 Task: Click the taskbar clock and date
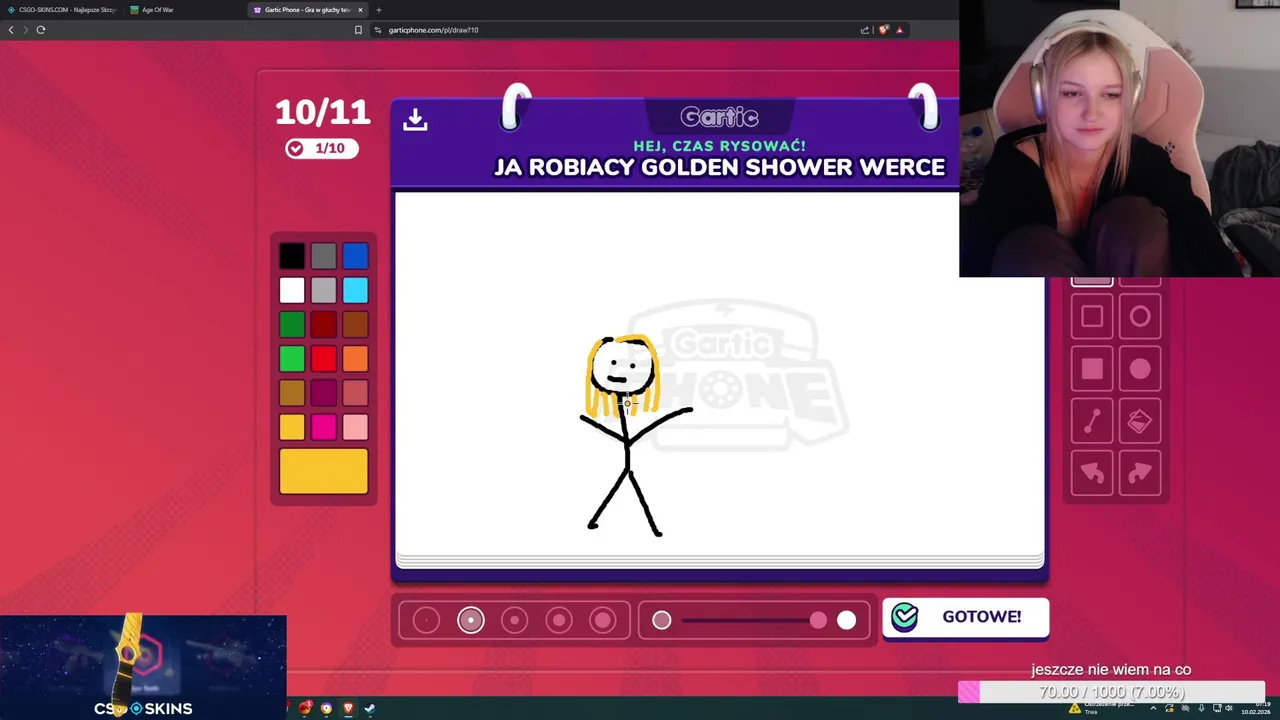(x=1254, y=708)
